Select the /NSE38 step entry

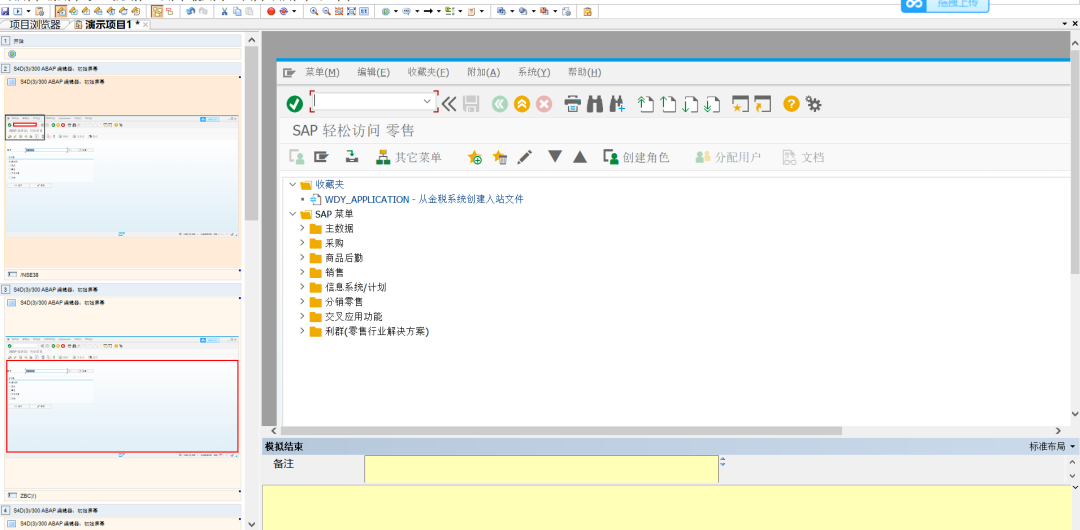[123, 274]
